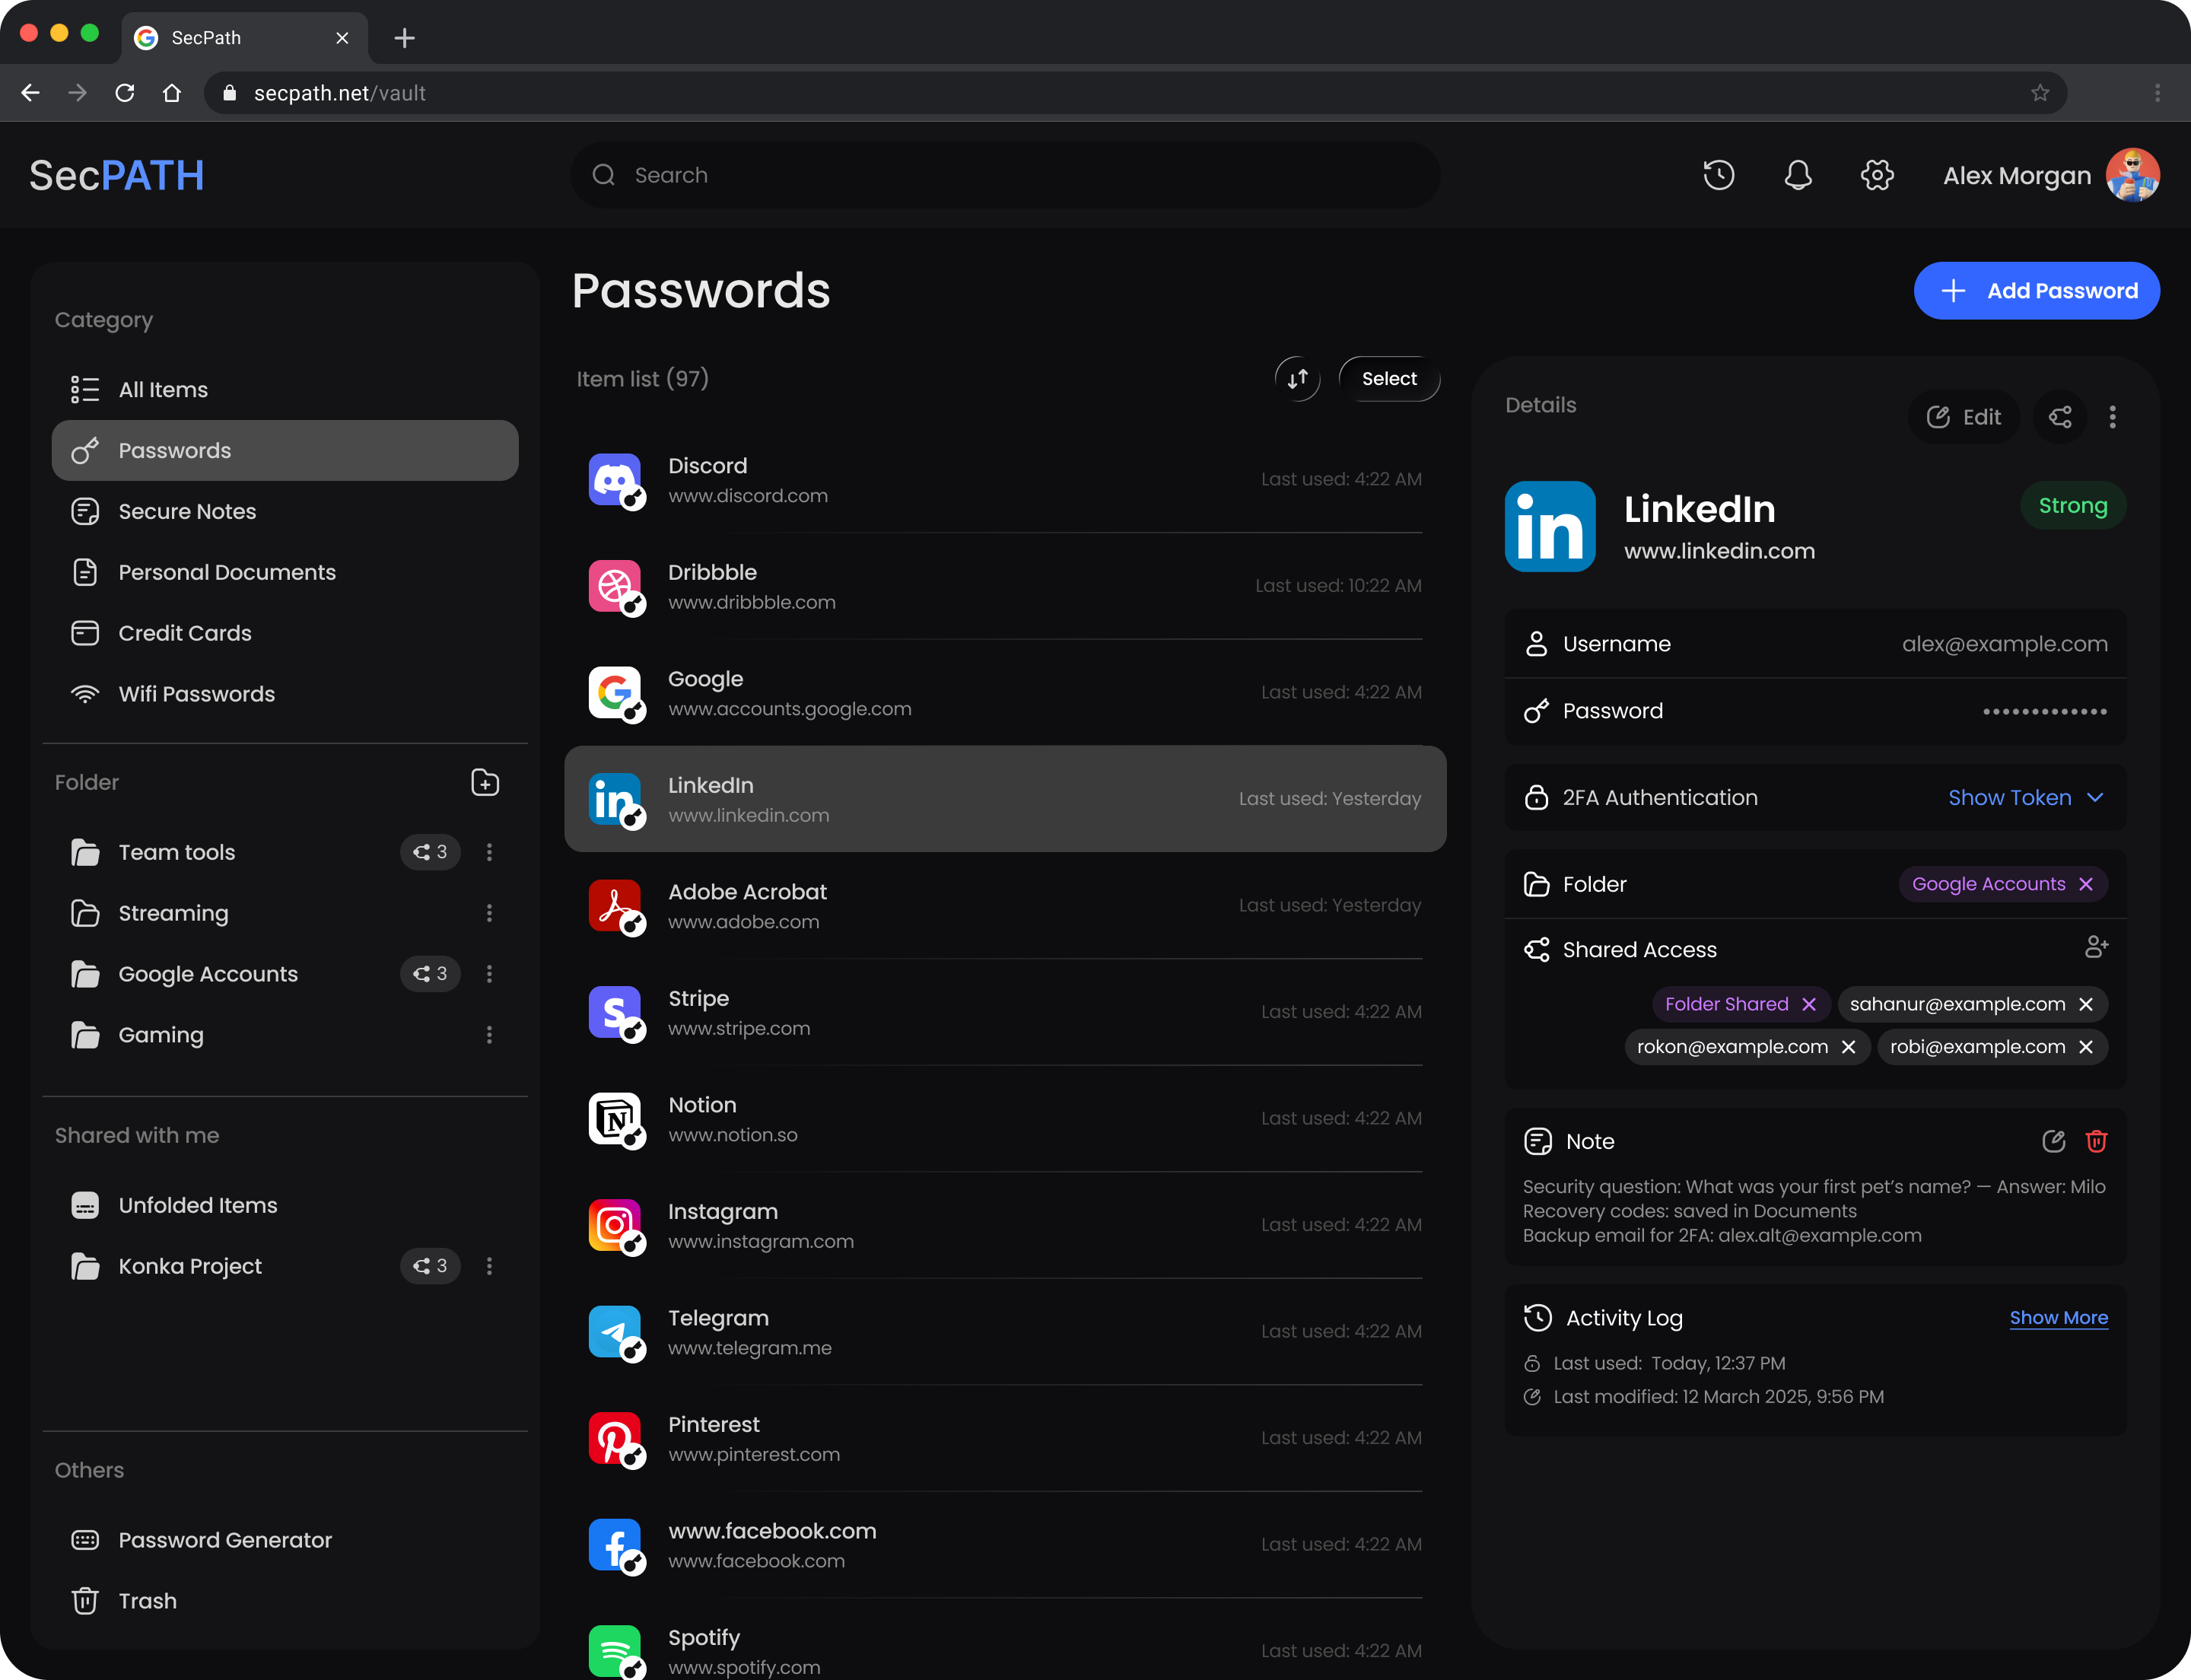
Task: Click the share icon in Details panel
Action: pos(2060,417)
